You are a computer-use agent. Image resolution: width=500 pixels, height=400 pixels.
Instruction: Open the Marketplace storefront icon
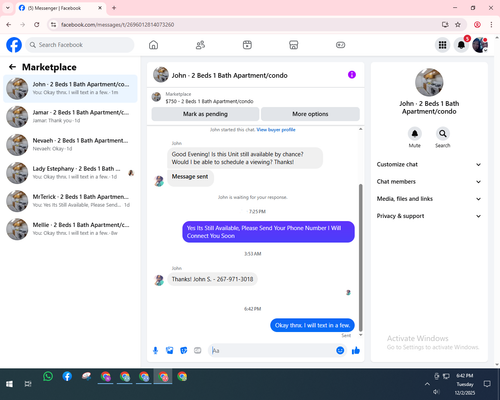click(x=293, y=45)
